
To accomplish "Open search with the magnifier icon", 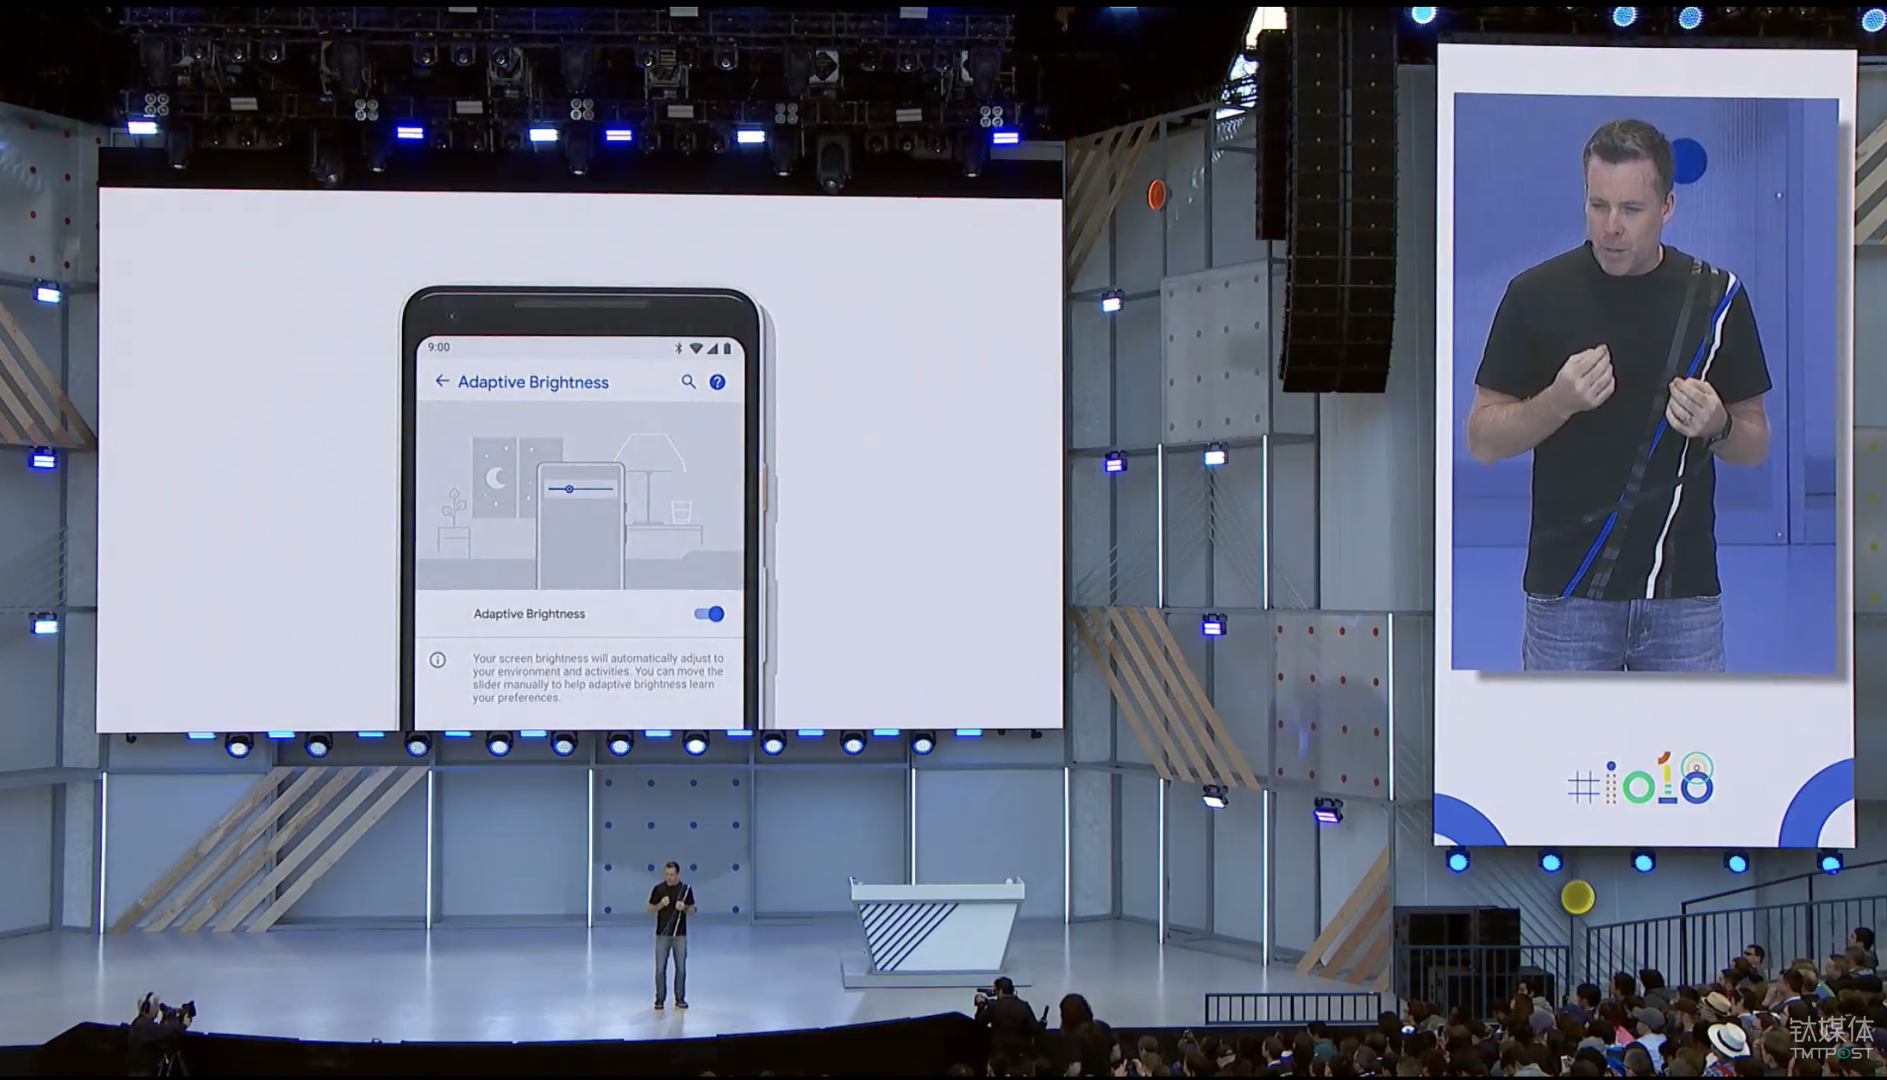I will (x=688, y=382).
